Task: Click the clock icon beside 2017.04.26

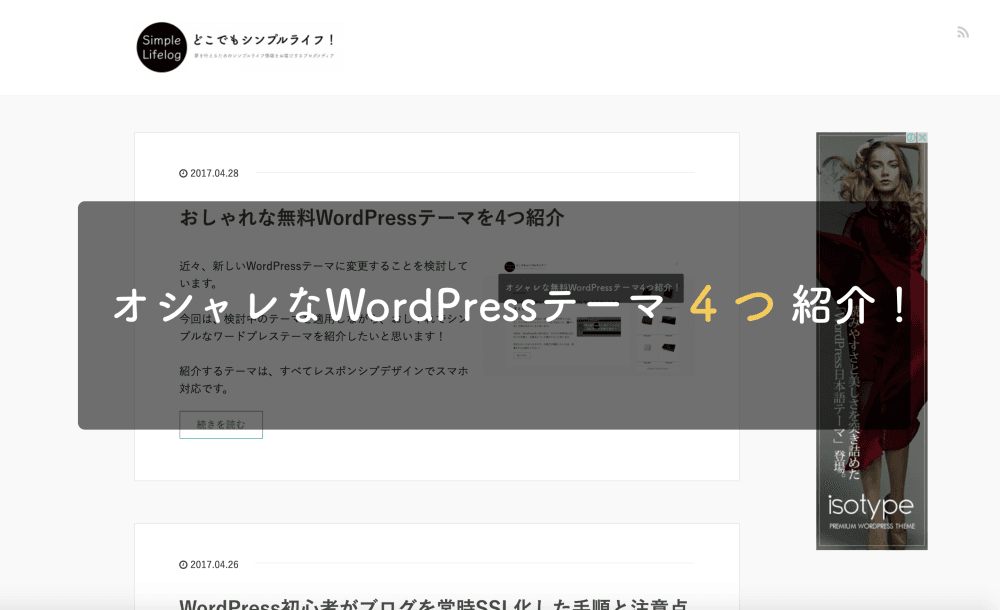Action: pos(183,564)
